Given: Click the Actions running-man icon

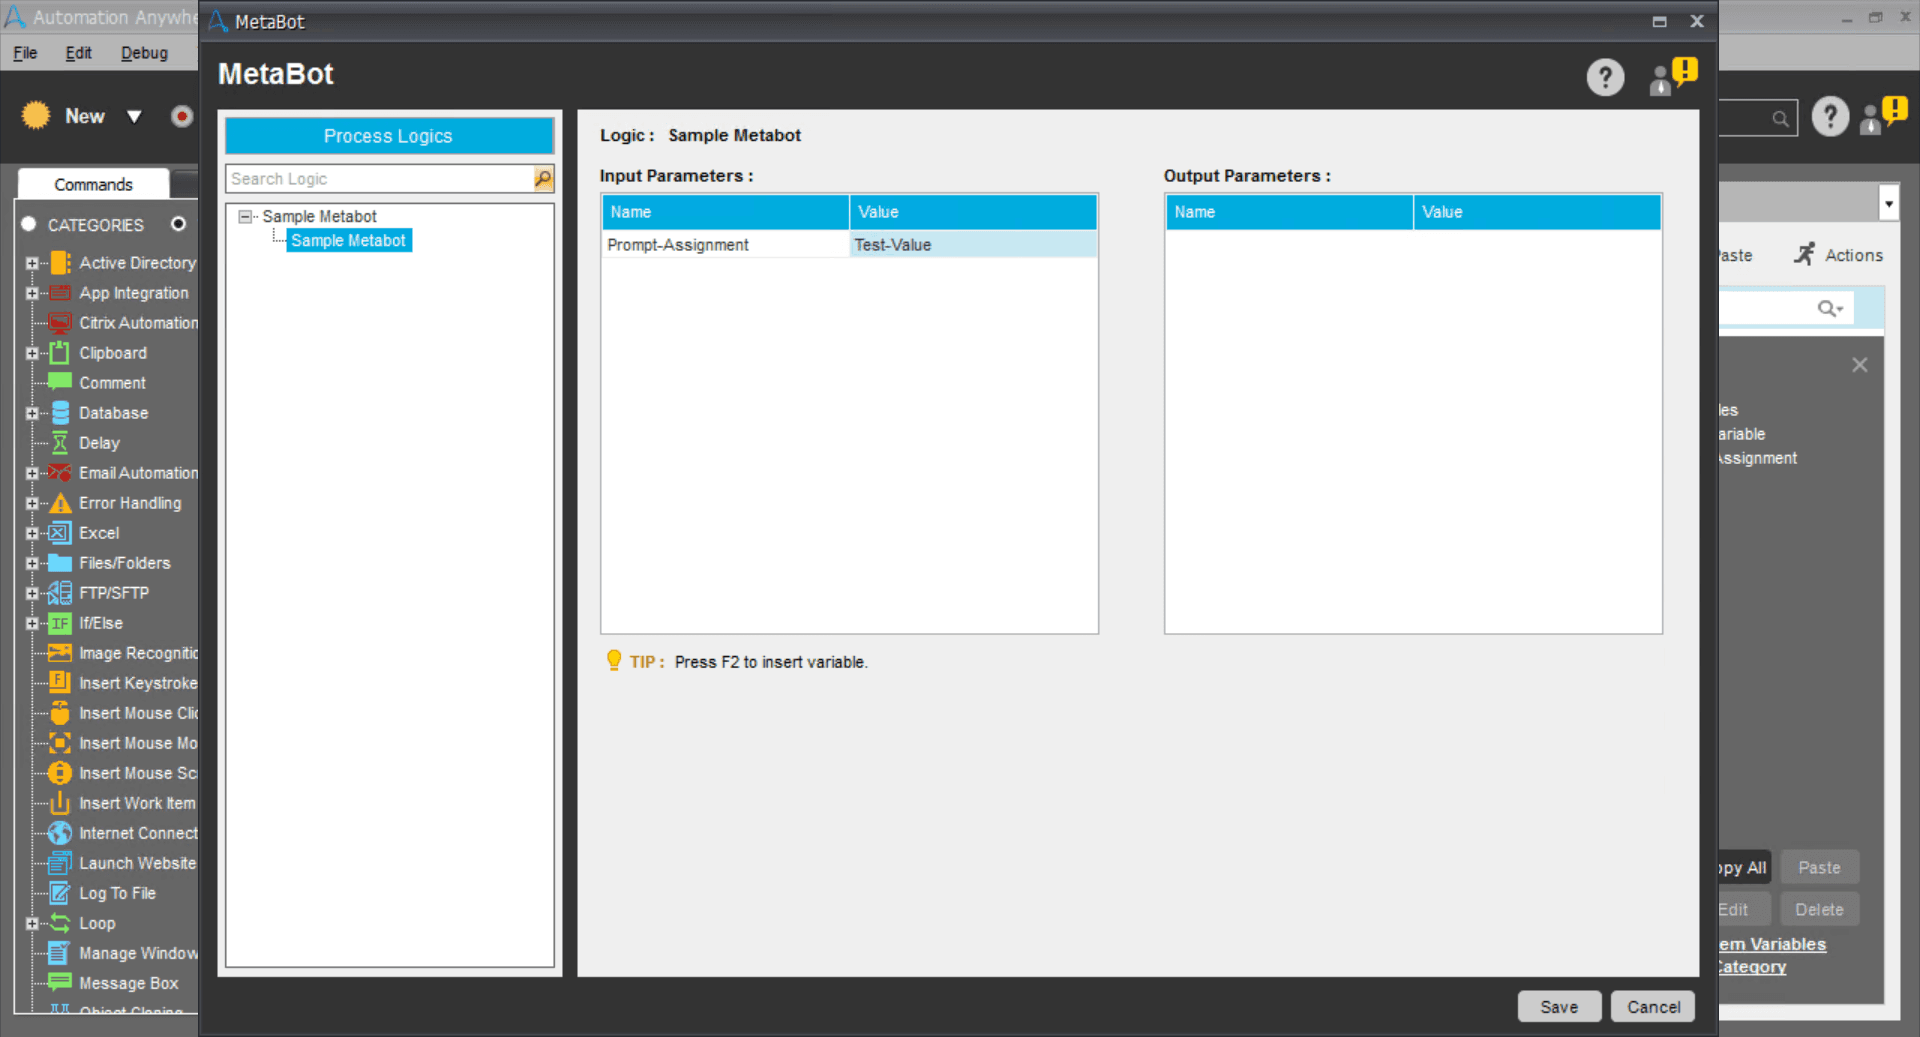Looking at the screenshot, I should point(1804,254).
